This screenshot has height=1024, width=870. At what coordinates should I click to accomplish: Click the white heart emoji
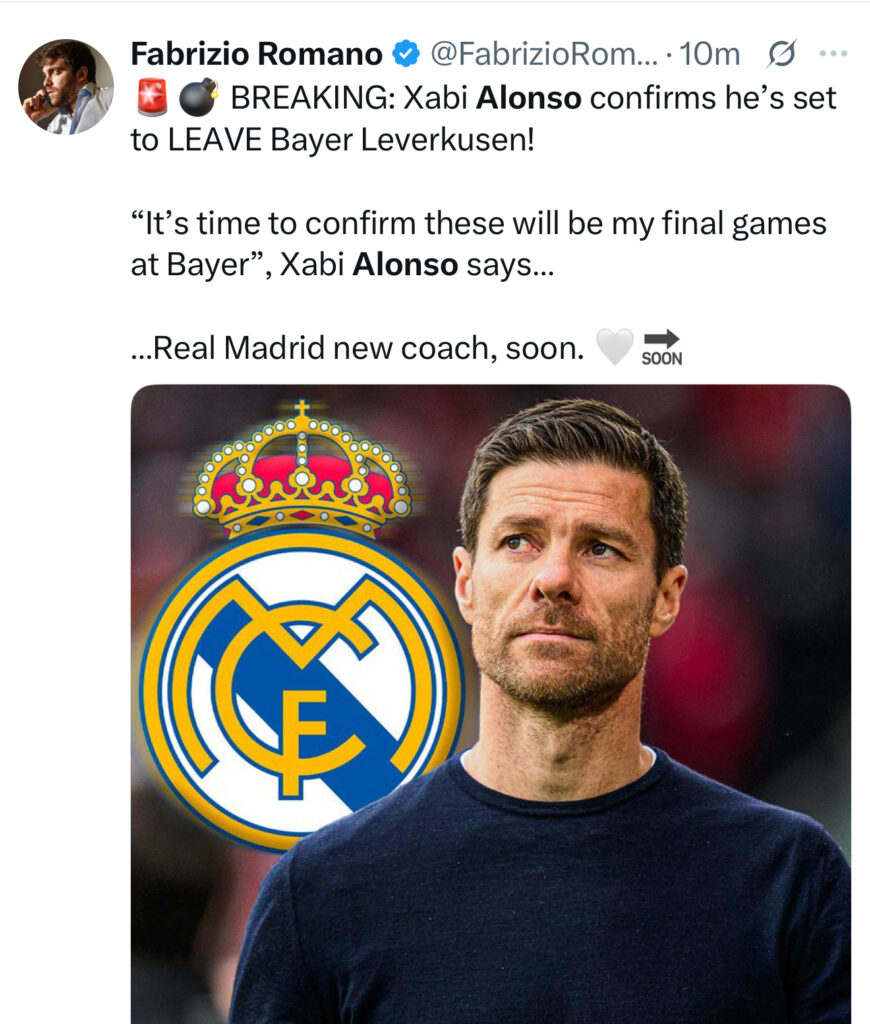(x=615, y=346)
